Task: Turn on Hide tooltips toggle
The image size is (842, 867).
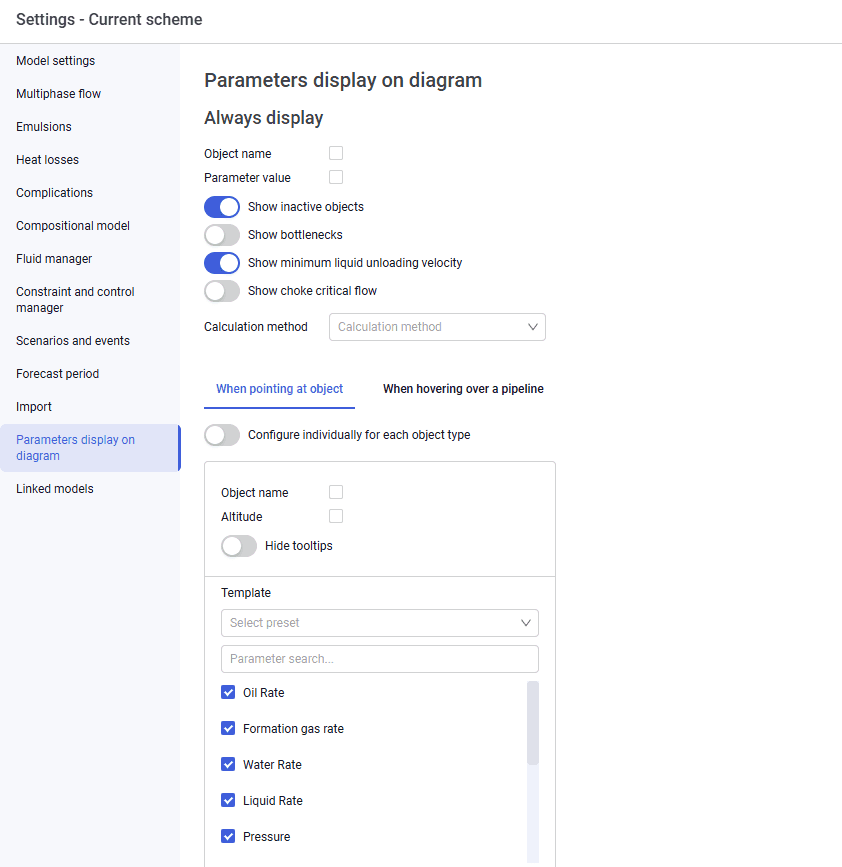Action: point(239,546)
